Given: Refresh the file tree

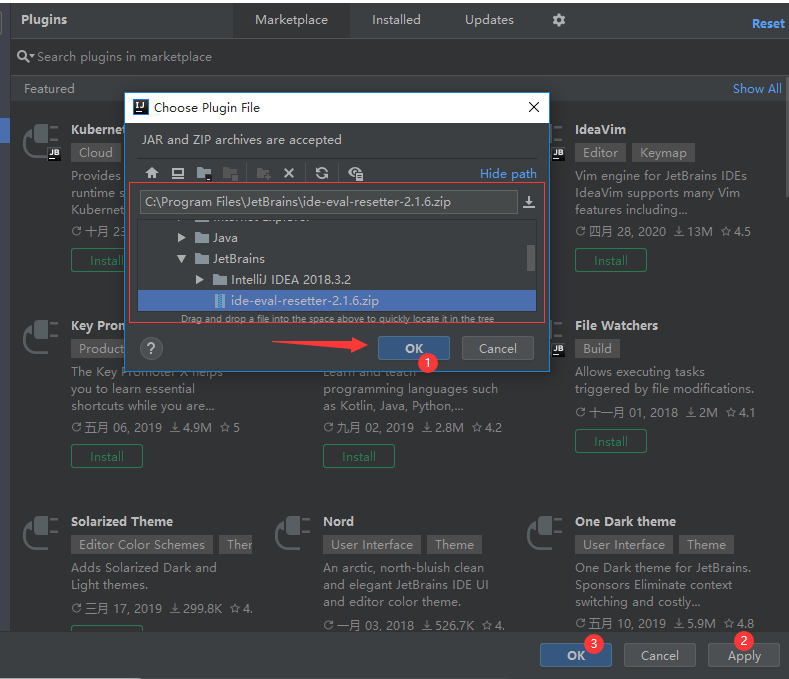Looking at the screenshot, I should click(322, 174).
